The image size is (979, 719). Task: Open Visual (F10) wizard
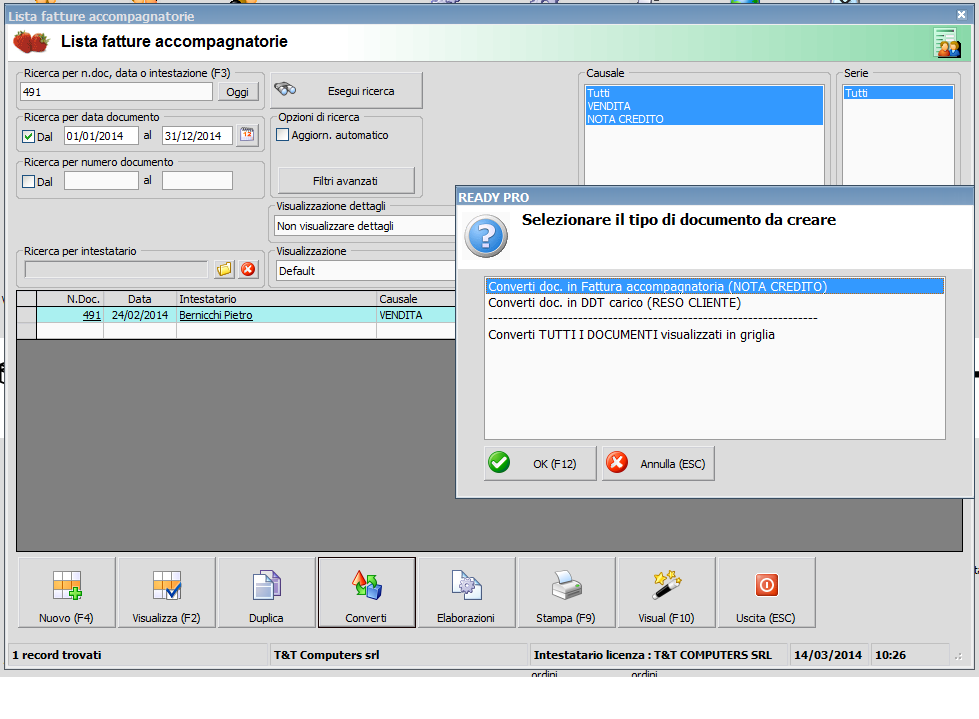tap(666, 592)
